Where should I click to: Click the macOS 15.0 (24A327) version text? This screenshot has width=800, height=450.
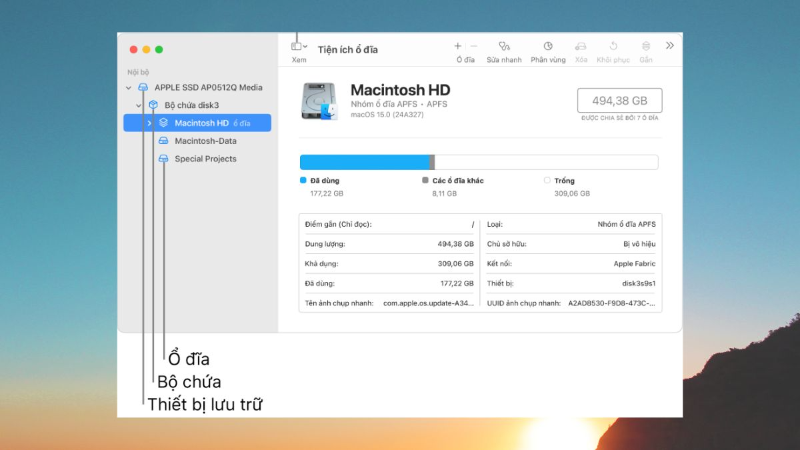(387, 115)
